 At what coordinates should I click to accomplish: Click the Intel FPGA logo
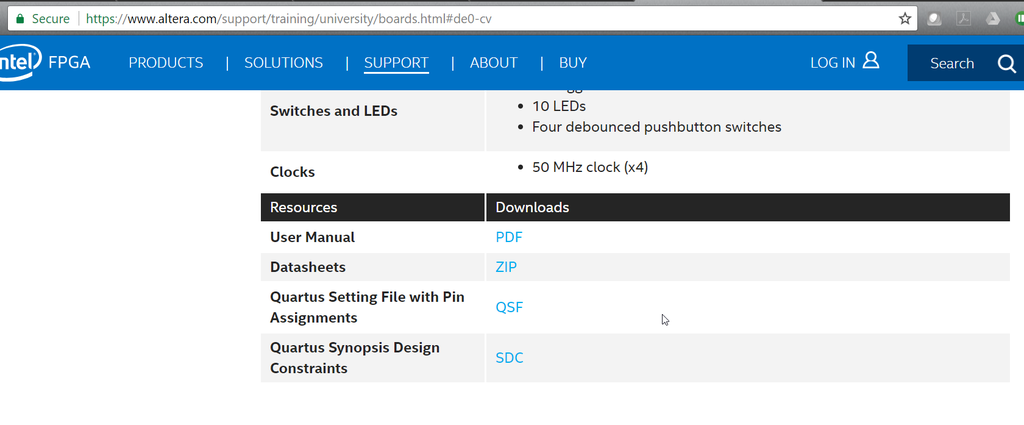pyautogui.click(x=45, y=63)
